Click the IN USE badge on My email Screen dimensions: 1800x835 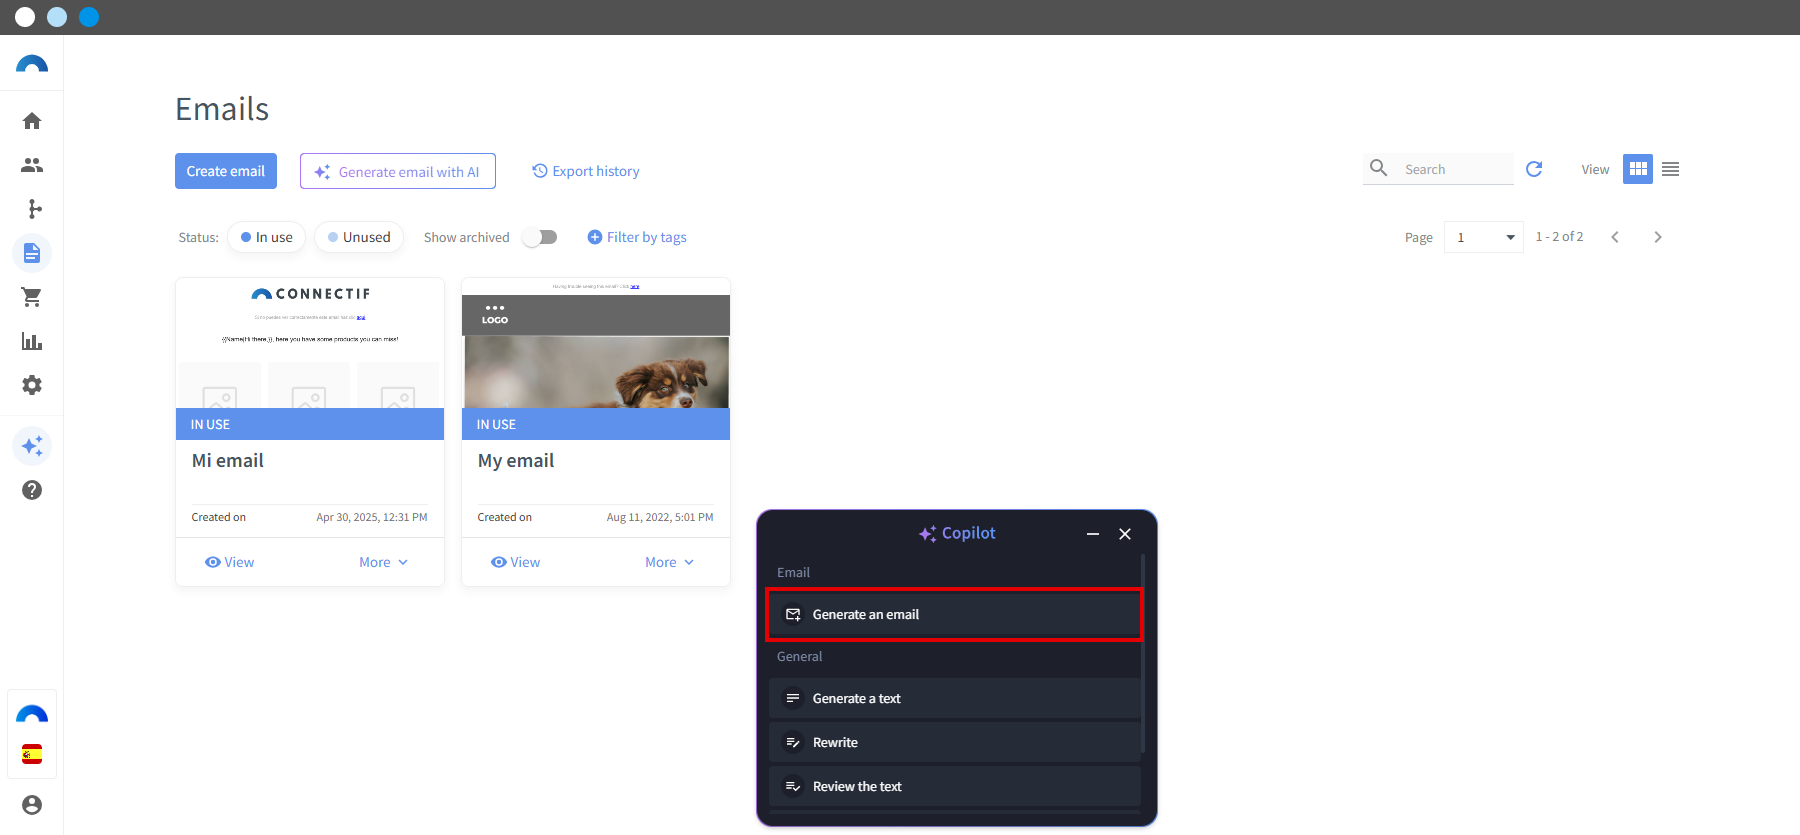pyautogui.click(x=596, y=424)
